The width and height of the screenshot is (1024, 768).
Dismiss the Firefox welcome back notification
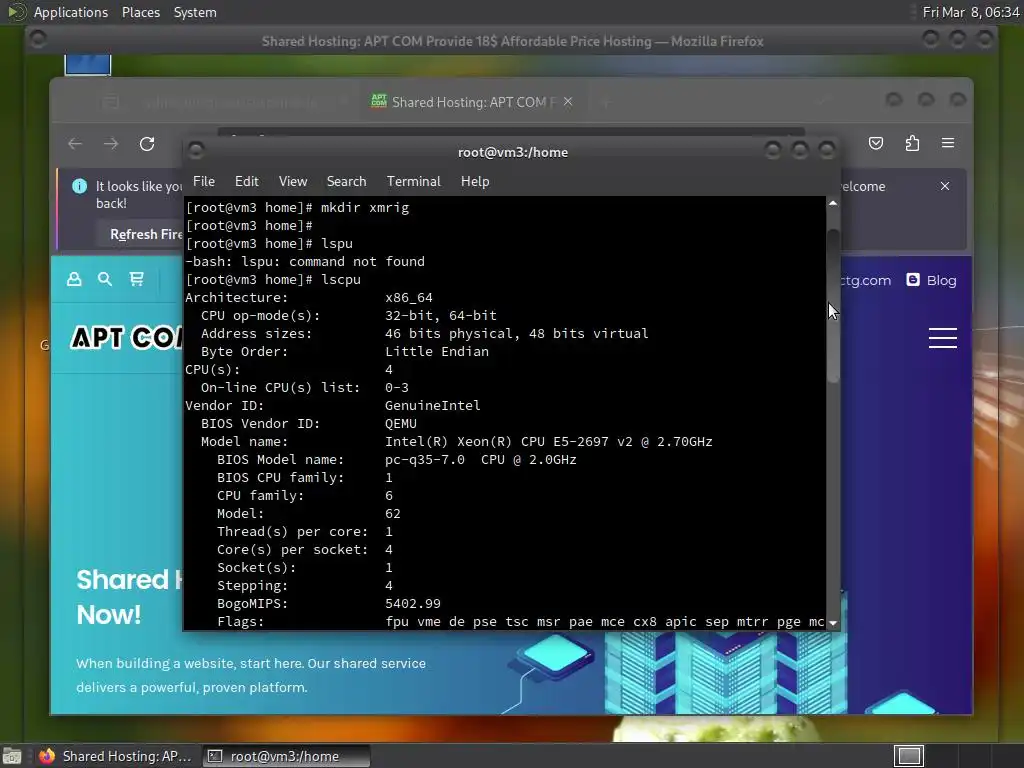(944, 186)
